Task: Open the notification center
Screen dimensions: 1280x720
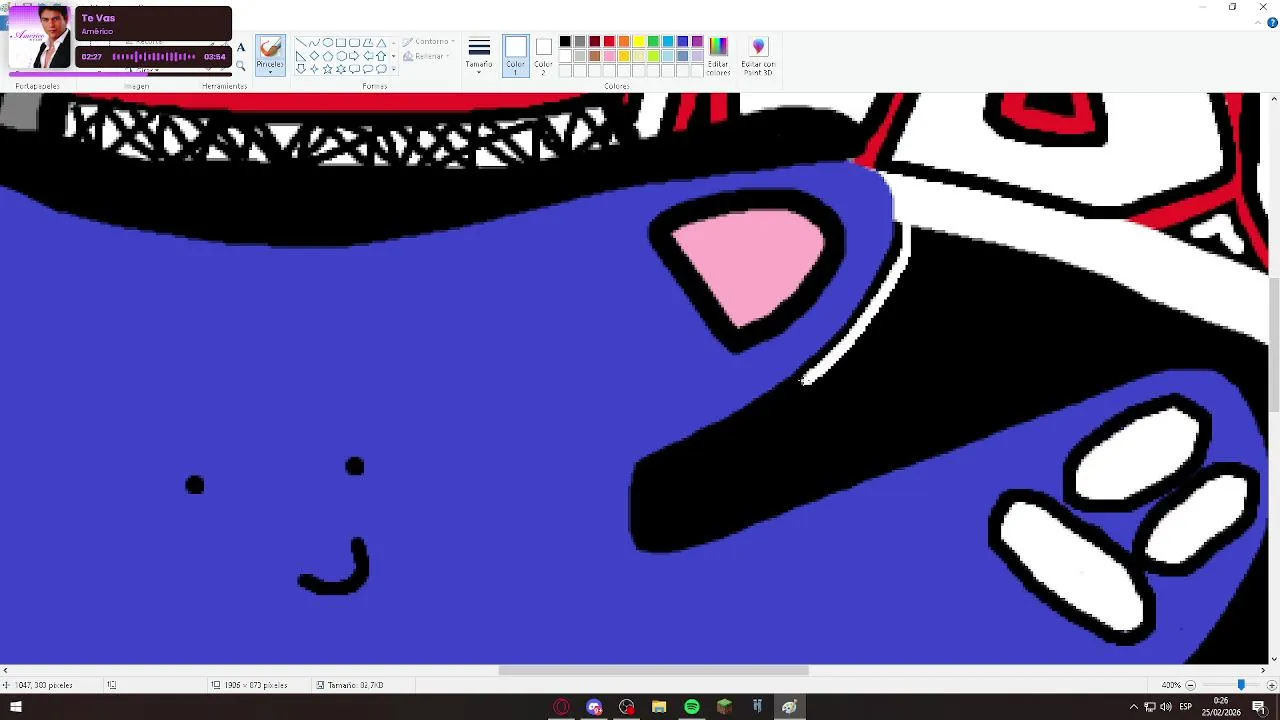Action: [x=1259, y=707]
